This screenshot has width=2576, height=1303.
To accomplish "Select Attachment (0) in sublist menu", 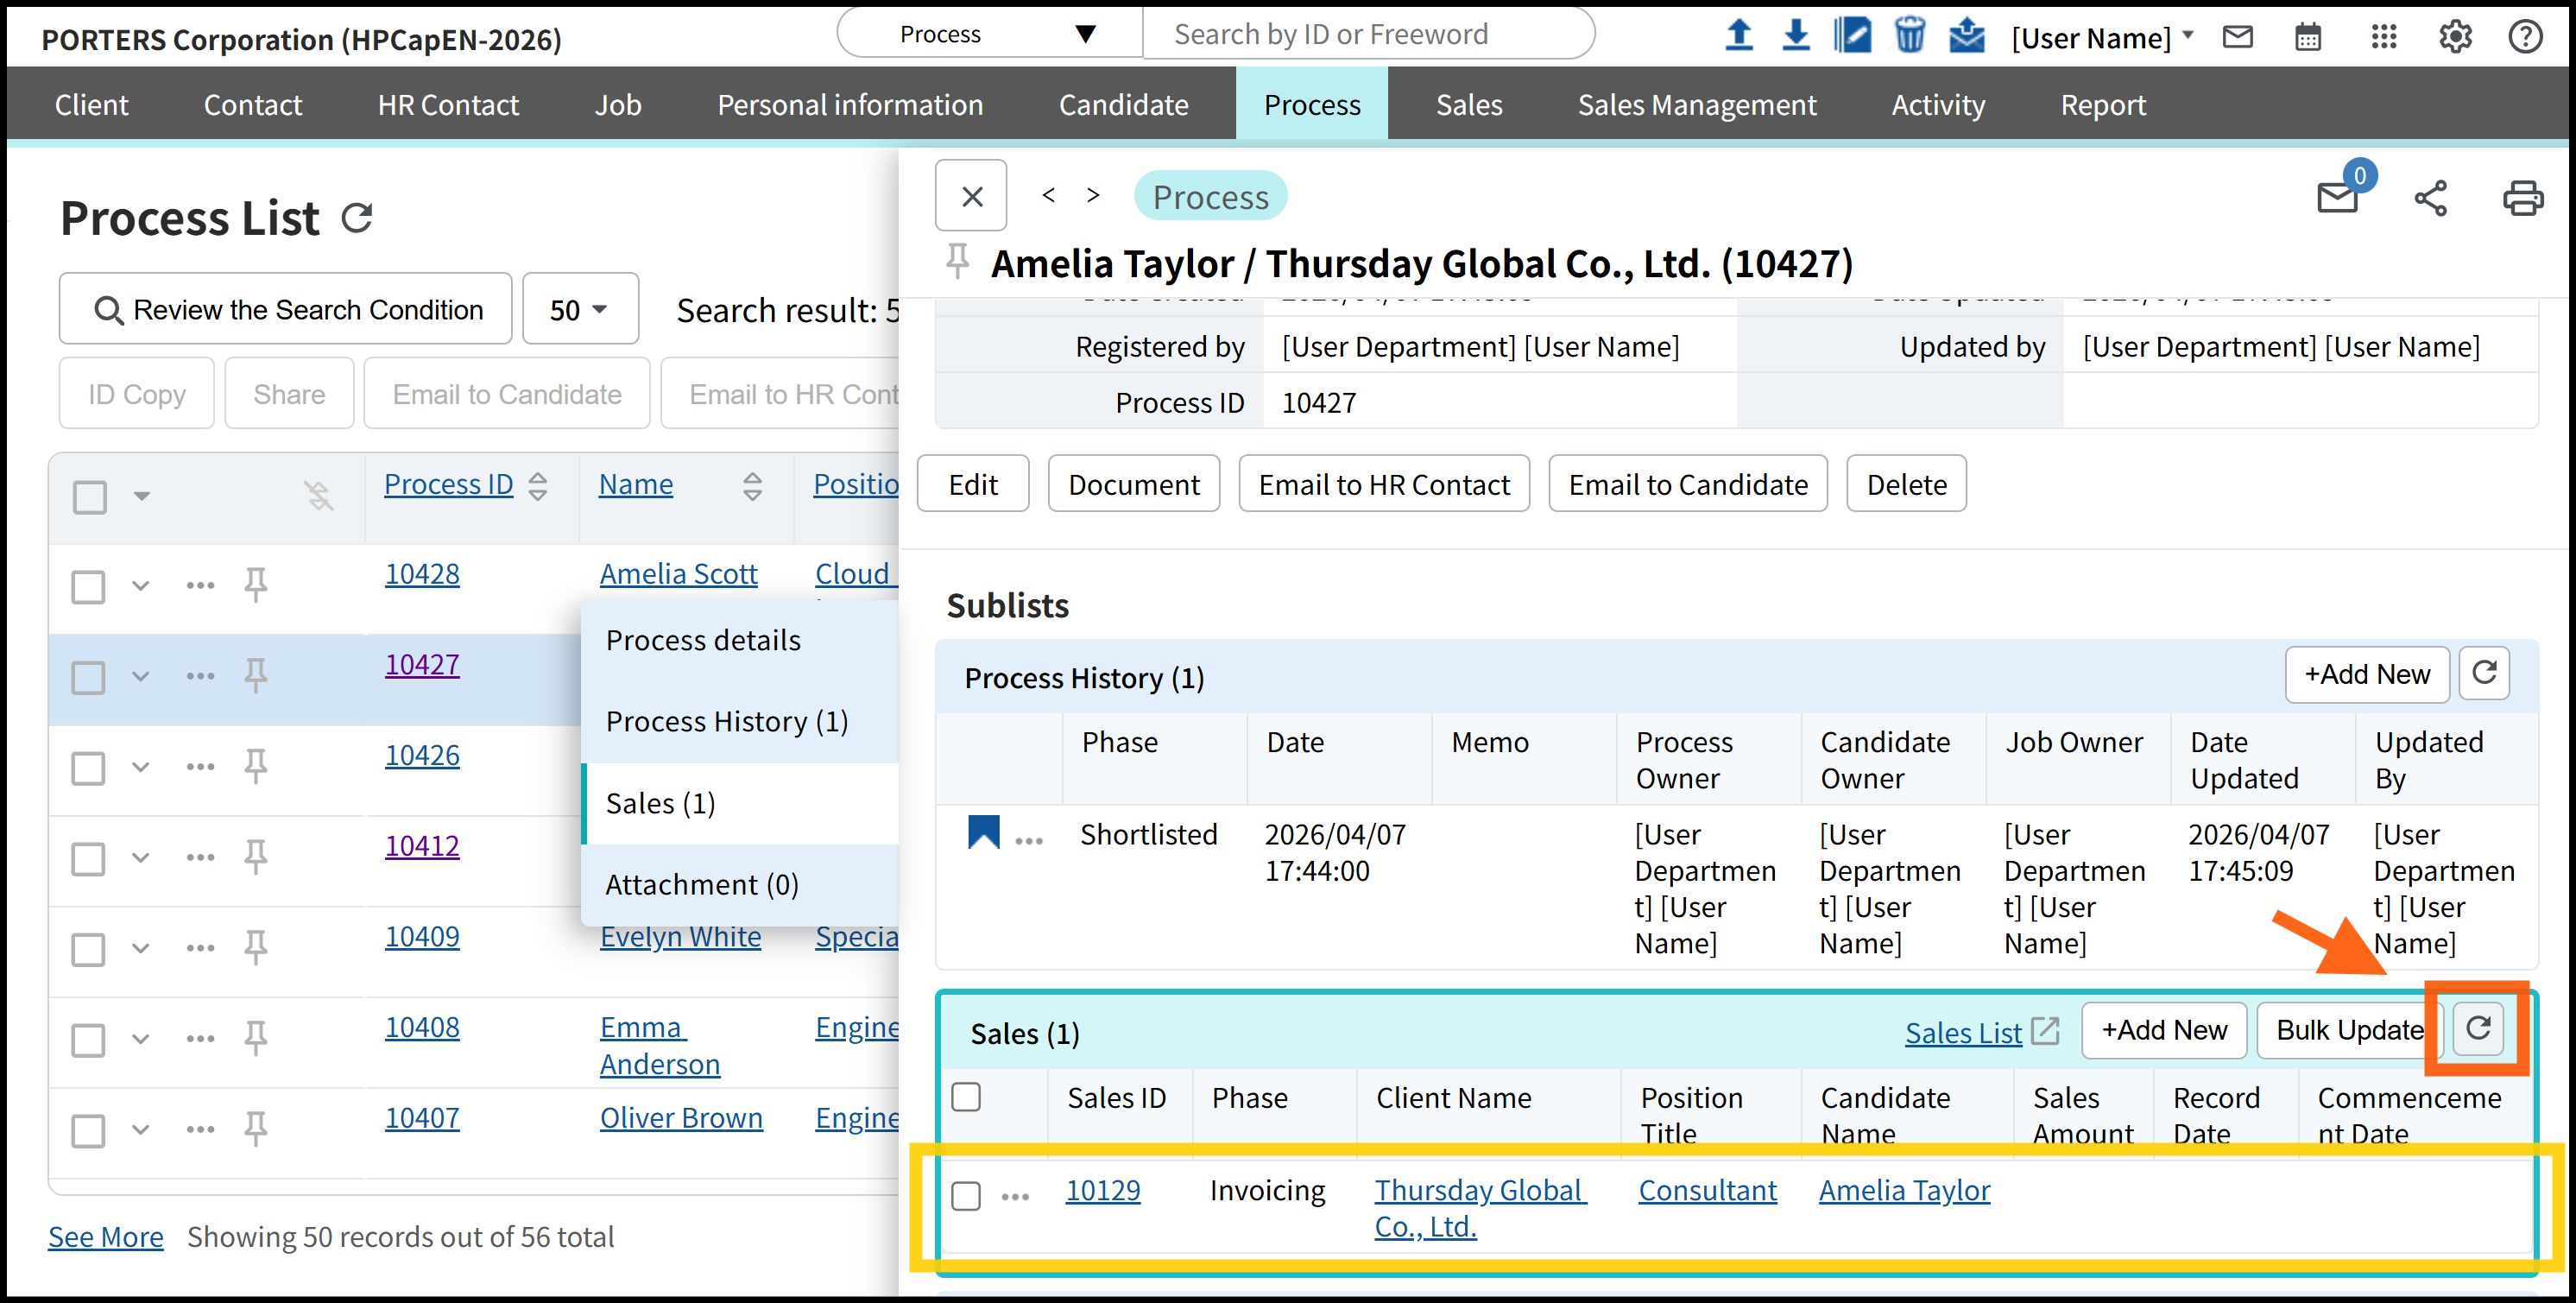I will coord(701,884).
